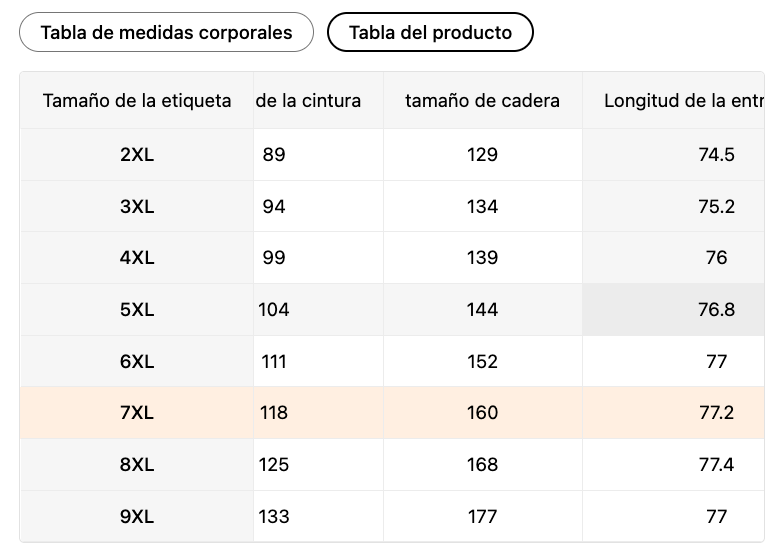The height and width of the screenshot is (550, 776).
Task: Click the cintura column header
Action: (x=309, y=100)
